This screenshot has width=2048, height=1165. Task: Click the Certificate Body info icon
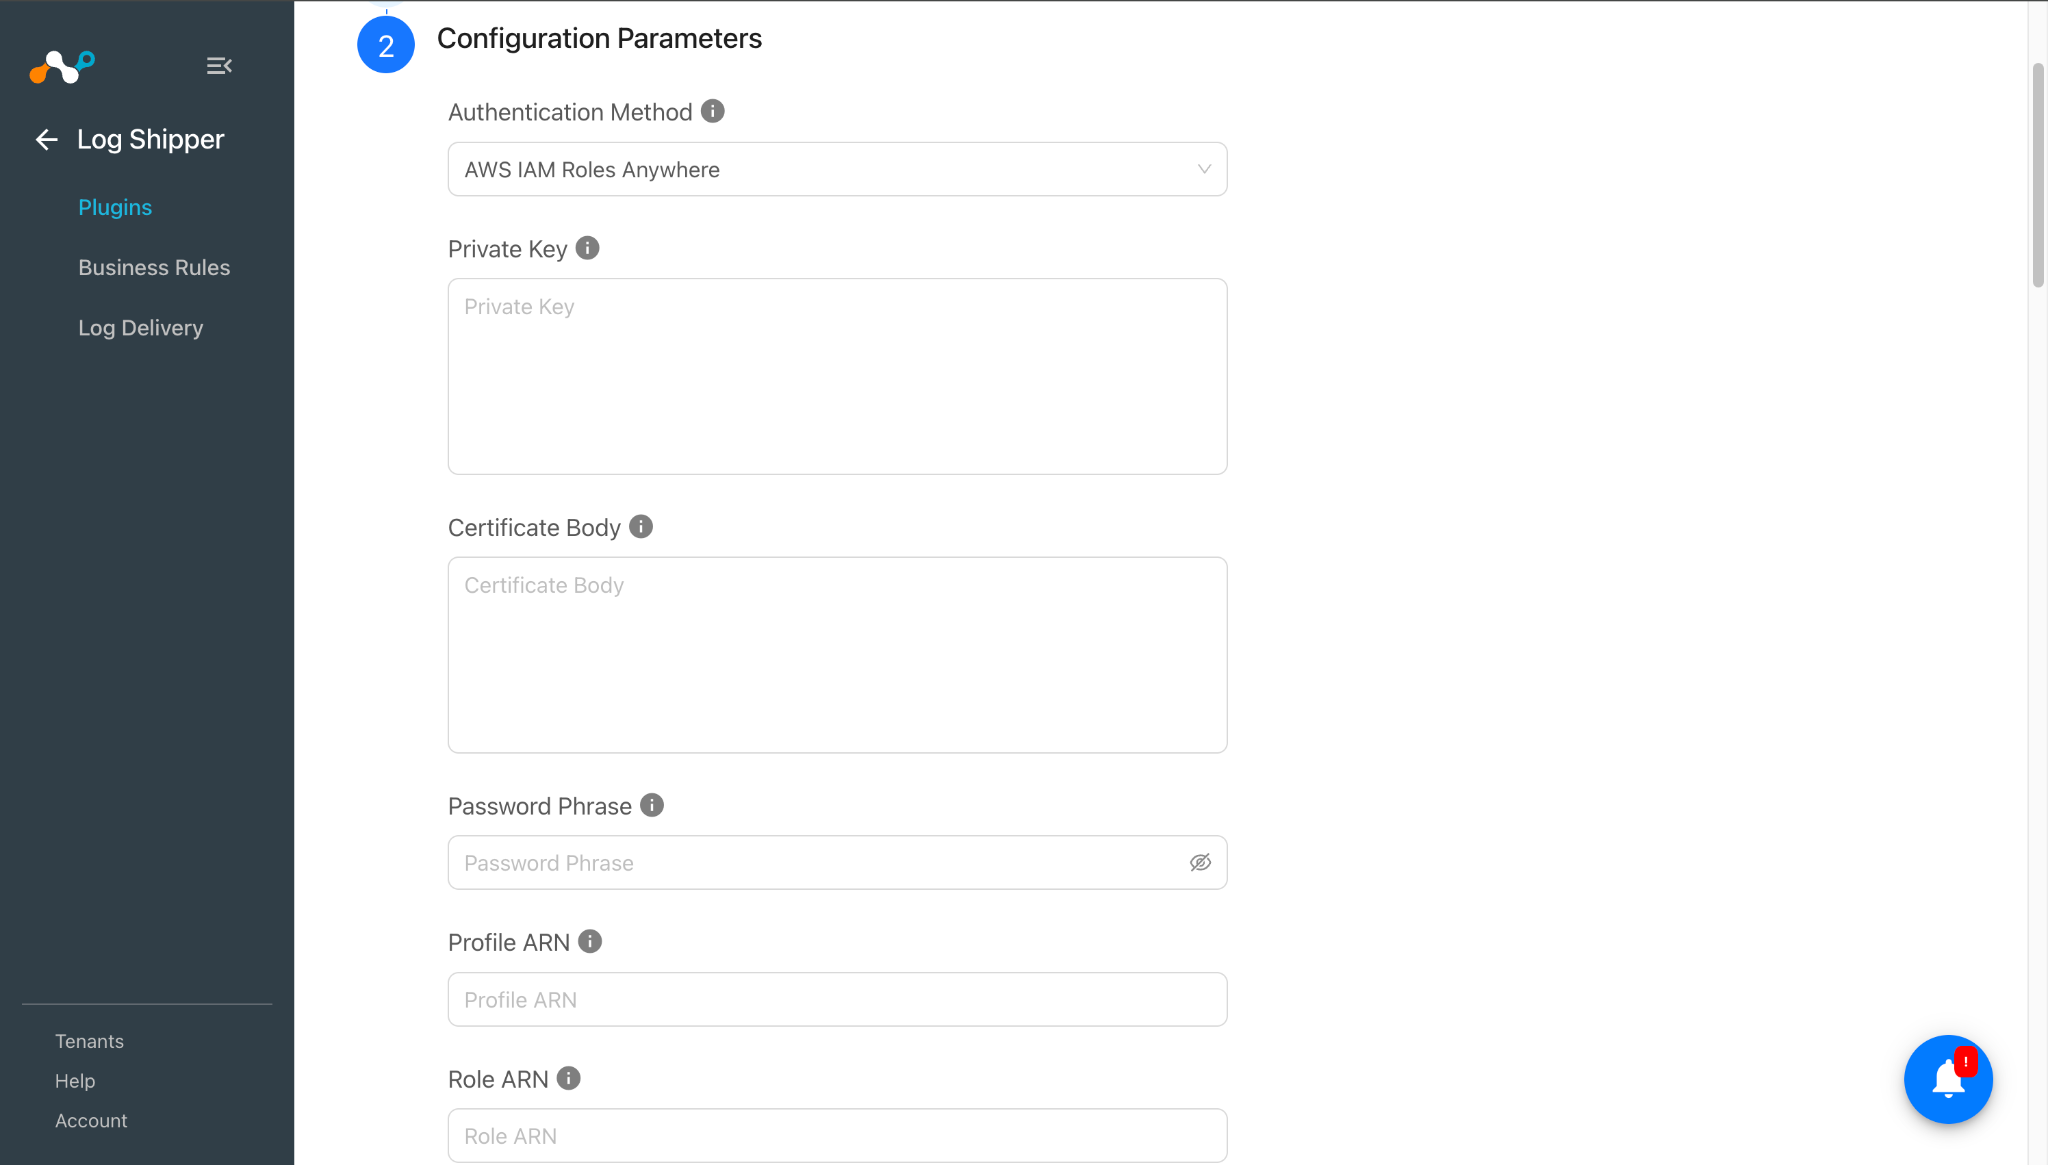(641, 526)
